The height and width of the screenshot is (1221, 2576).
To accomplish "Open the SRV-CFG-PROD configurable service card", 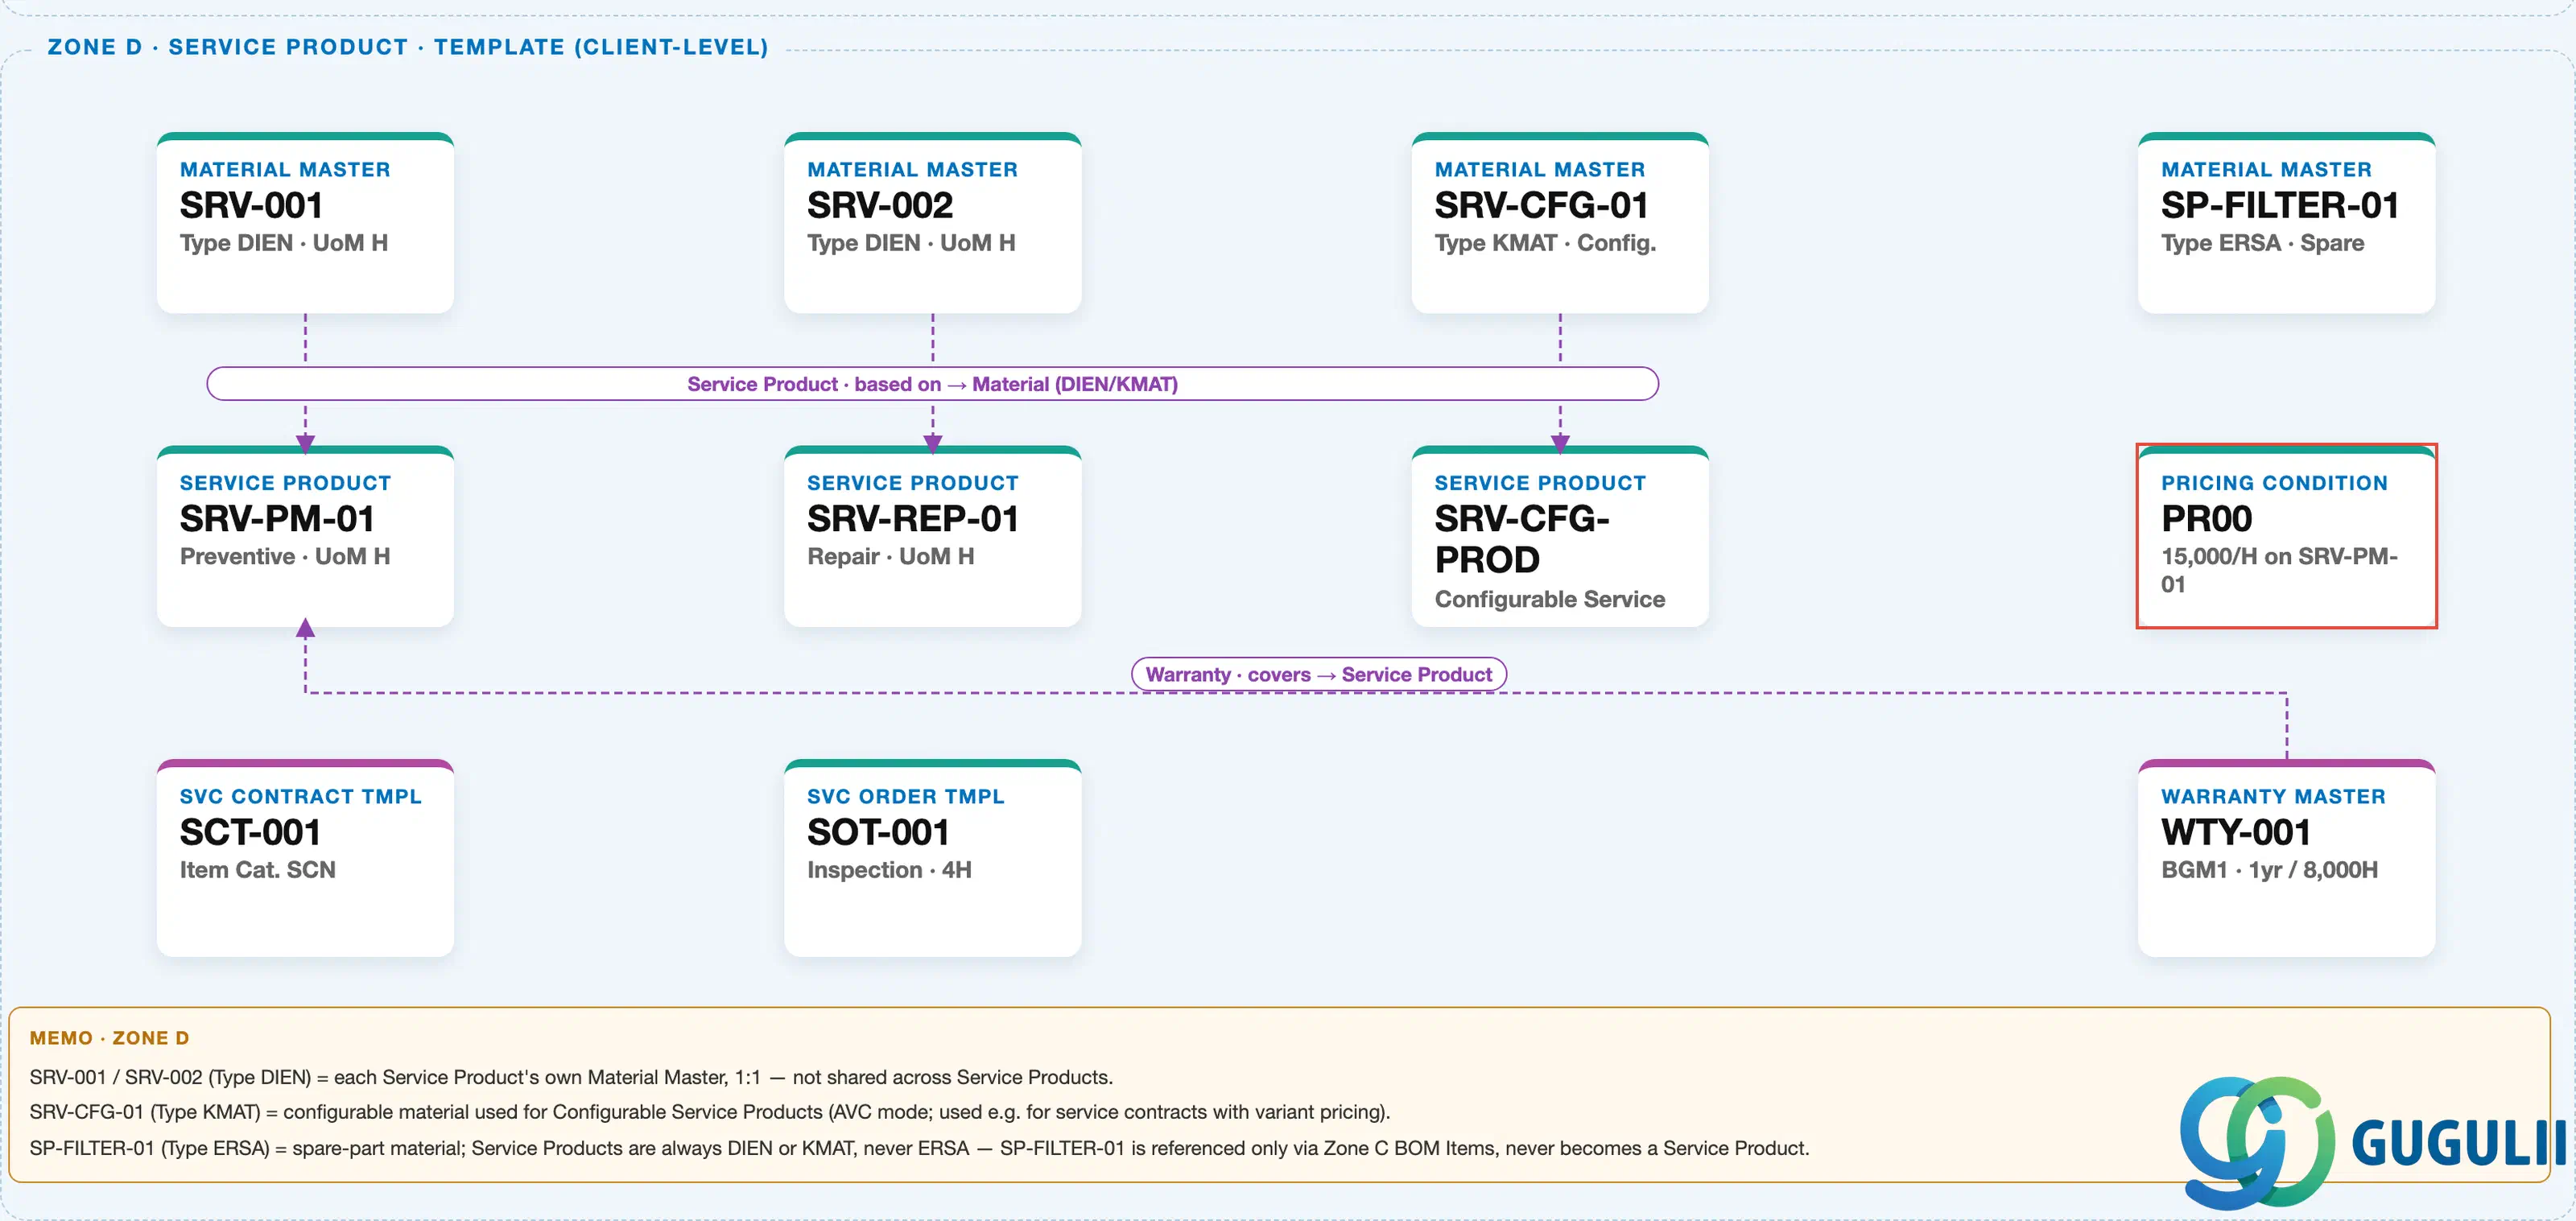I will click(x=1560, y=537).
